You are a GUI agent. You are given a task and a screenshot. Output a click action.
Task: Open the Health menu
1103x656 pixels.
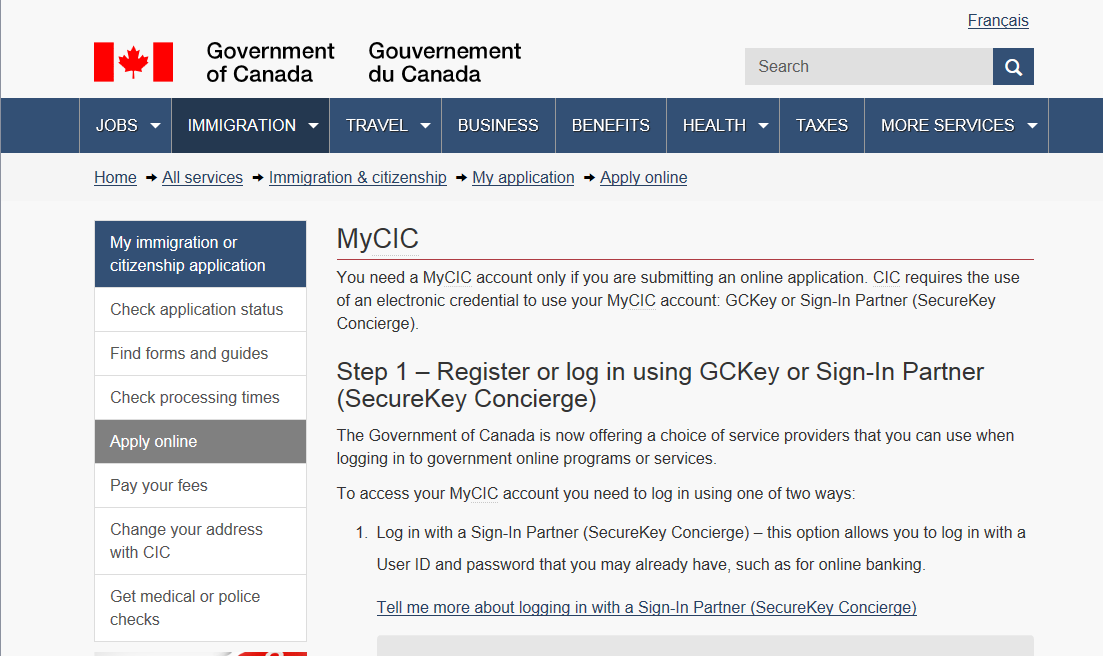[x=722, y=125]
